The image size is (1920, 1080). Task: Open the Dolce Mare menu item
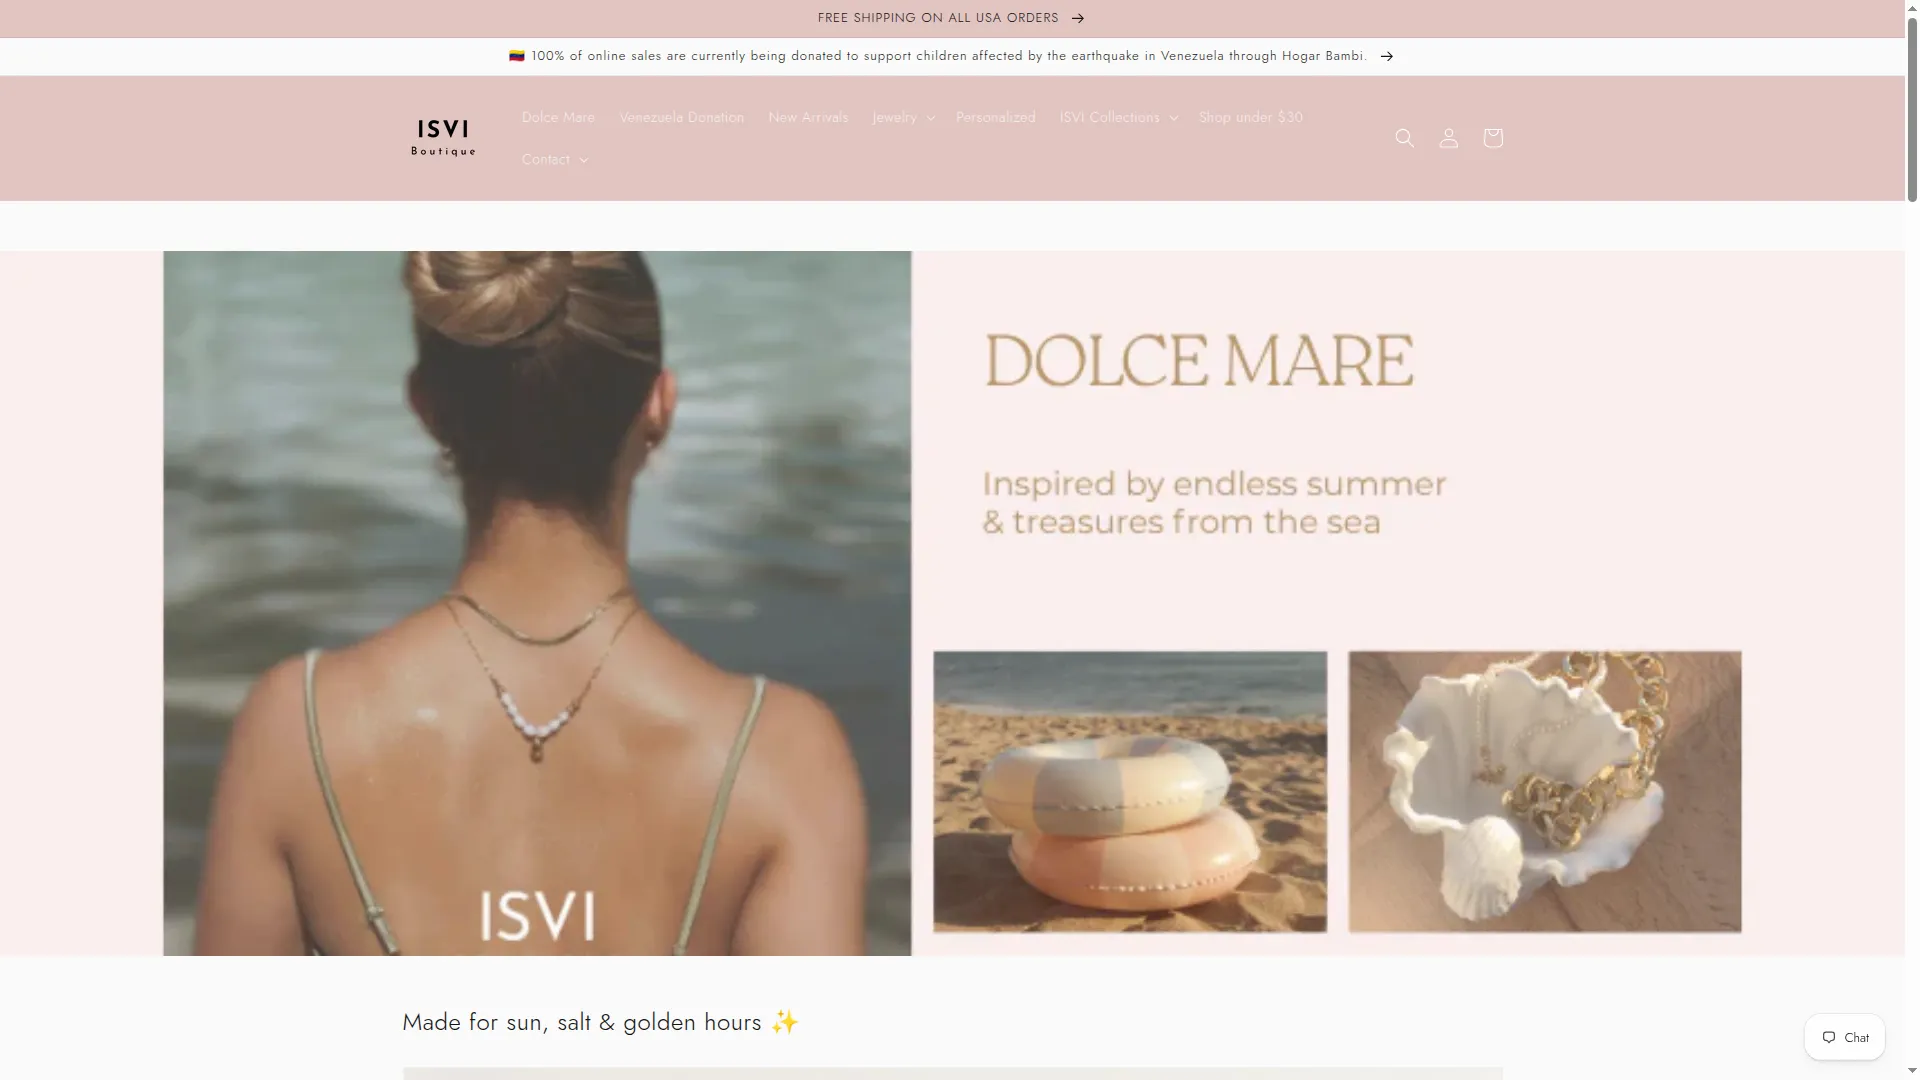558,117
